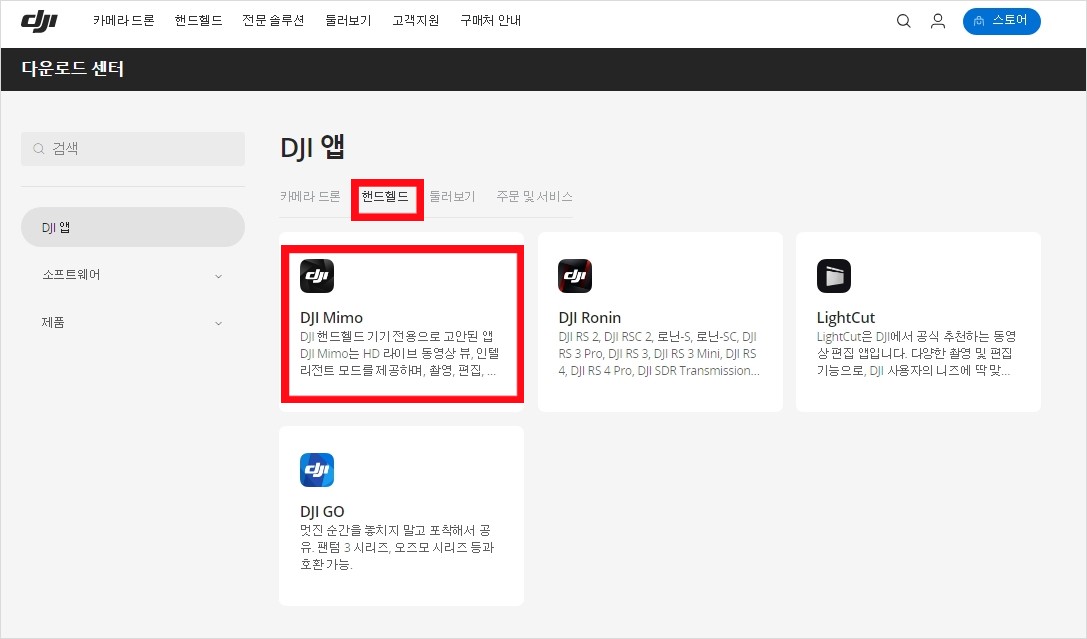Open the 핸드헬드 top navigation menu
The height and width of the screenshot is (639, 1087).
tap(198, 21)
